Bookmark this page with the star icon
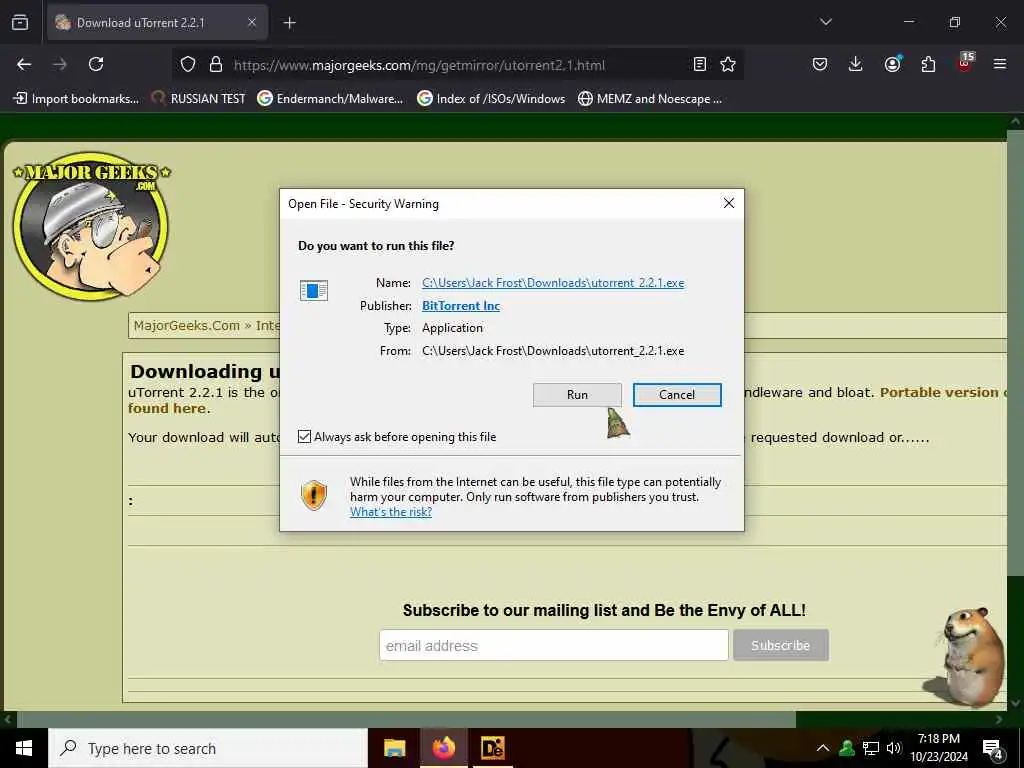Viewport: 1024px width, 768px height. pyautogui.click(x=728, y=64)
